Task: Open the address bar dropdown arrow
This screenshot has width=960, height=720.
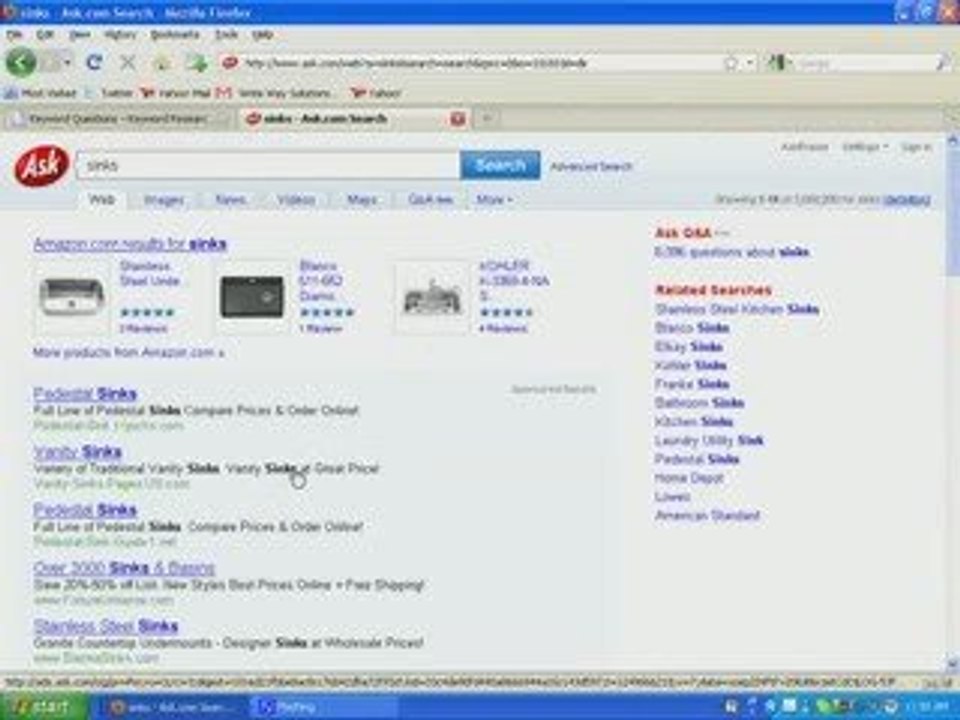Action: click(x=750, y=62)
